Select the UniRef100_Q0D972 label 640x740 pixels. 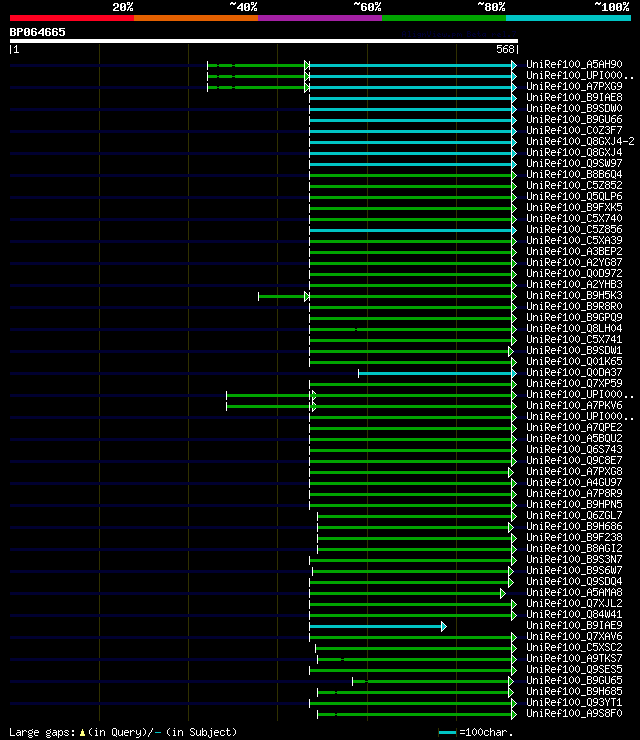[574, 273]
